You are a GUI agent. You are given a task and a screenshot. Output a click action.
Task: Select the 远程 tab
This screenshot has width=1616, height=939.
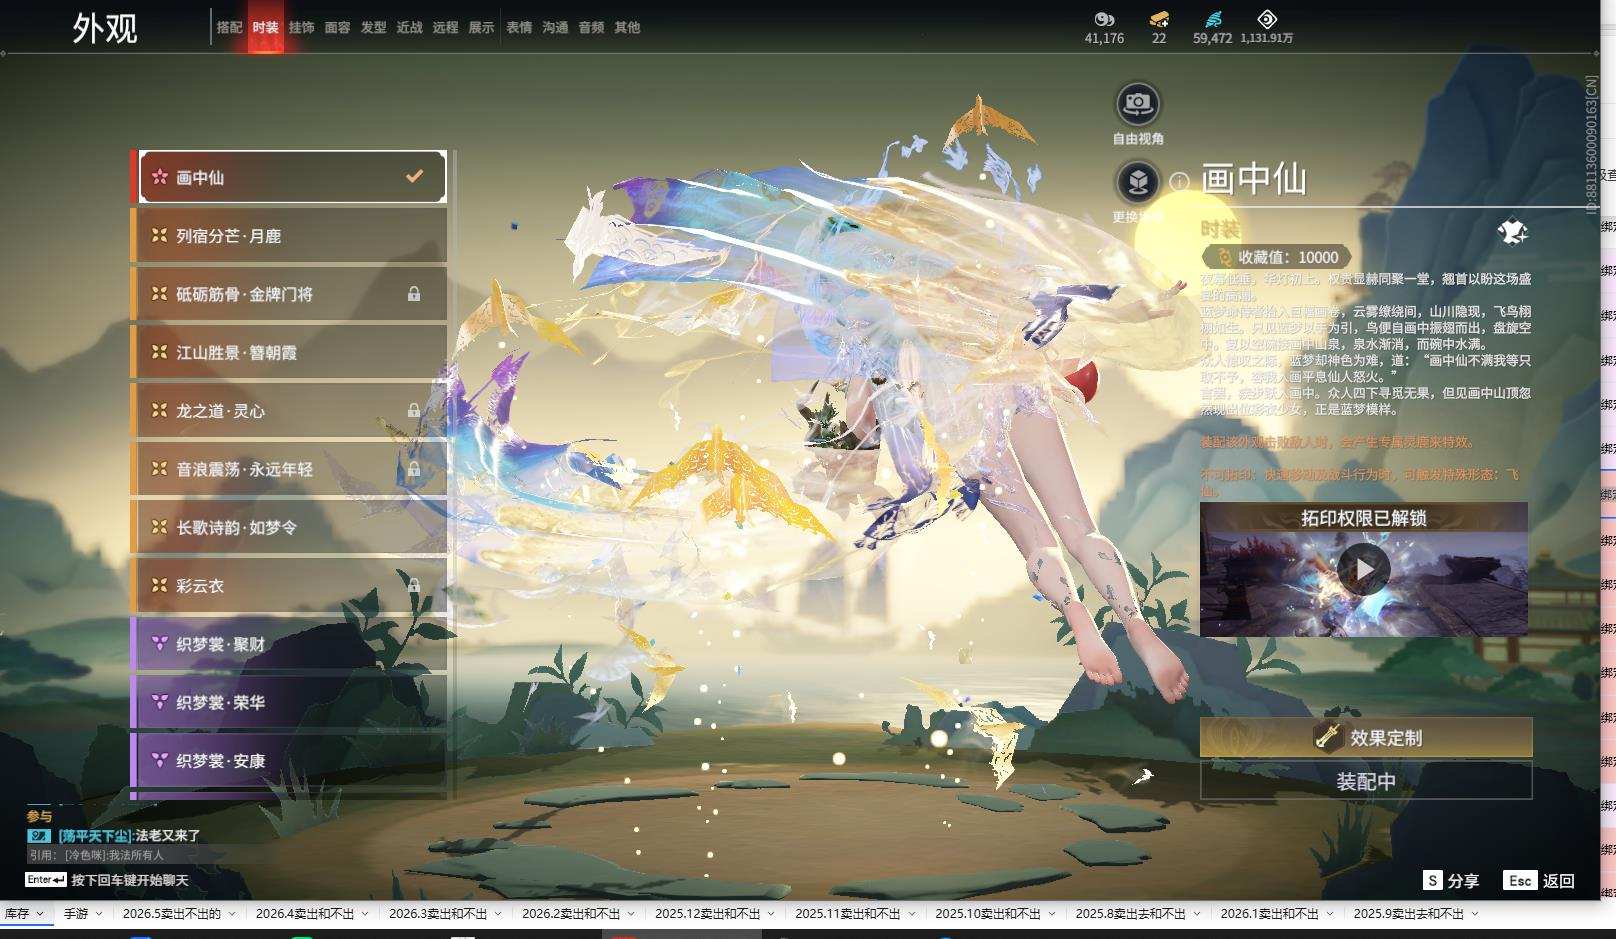point(445,27)
